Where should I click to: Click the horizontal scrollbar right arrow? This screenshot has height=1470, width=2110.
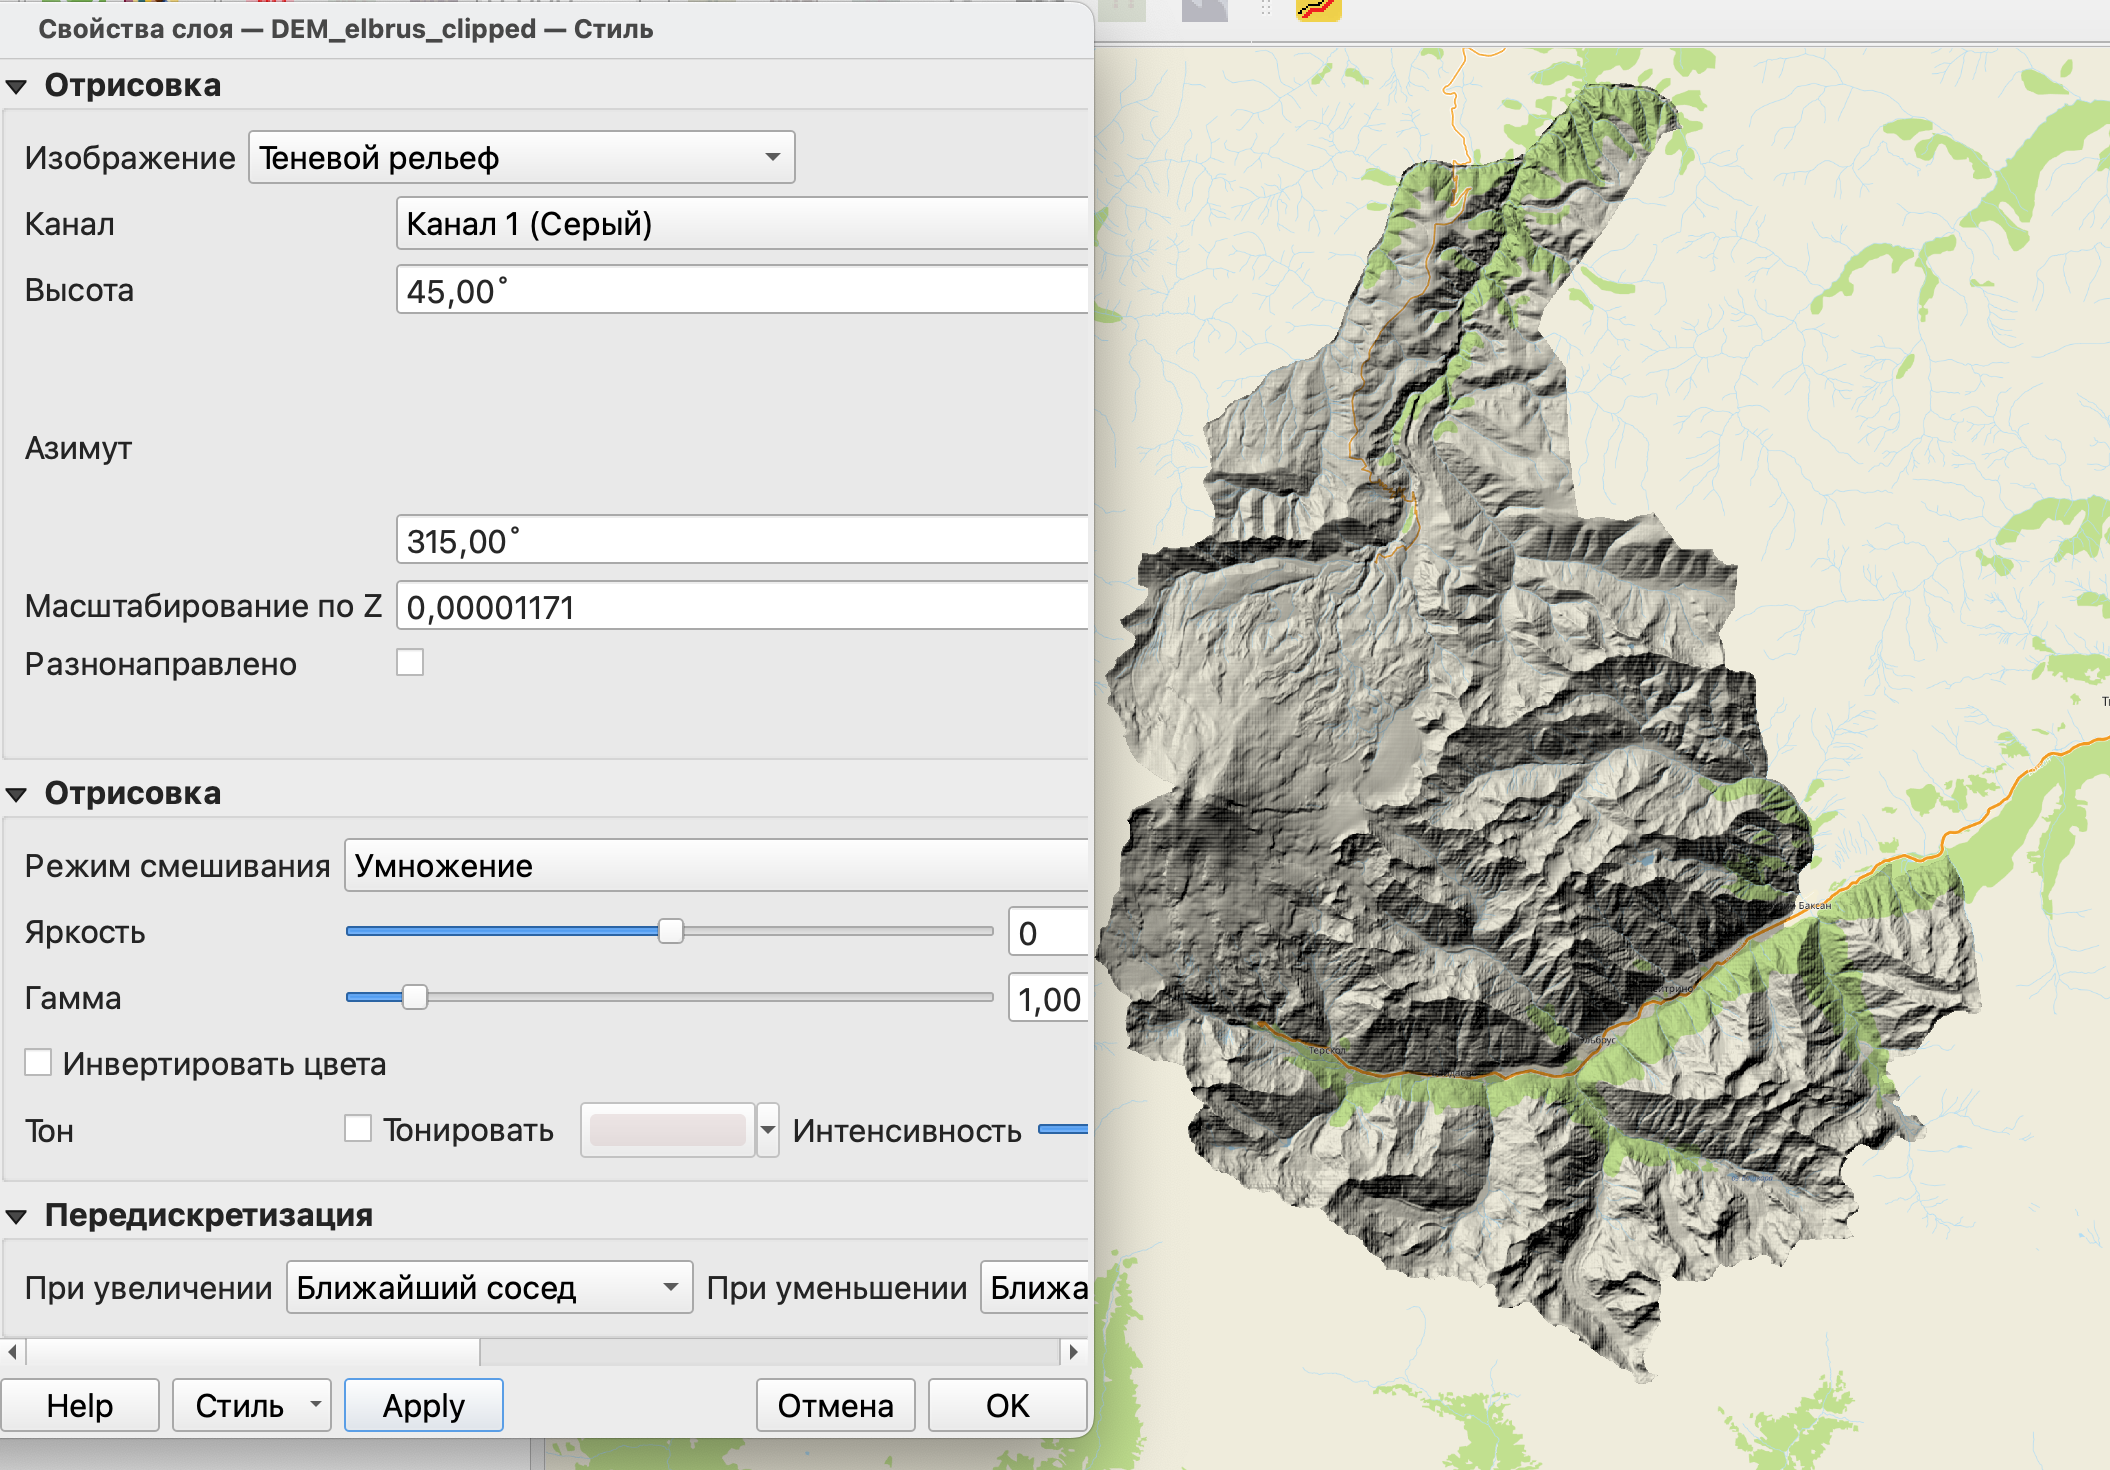[1073, 1352]
